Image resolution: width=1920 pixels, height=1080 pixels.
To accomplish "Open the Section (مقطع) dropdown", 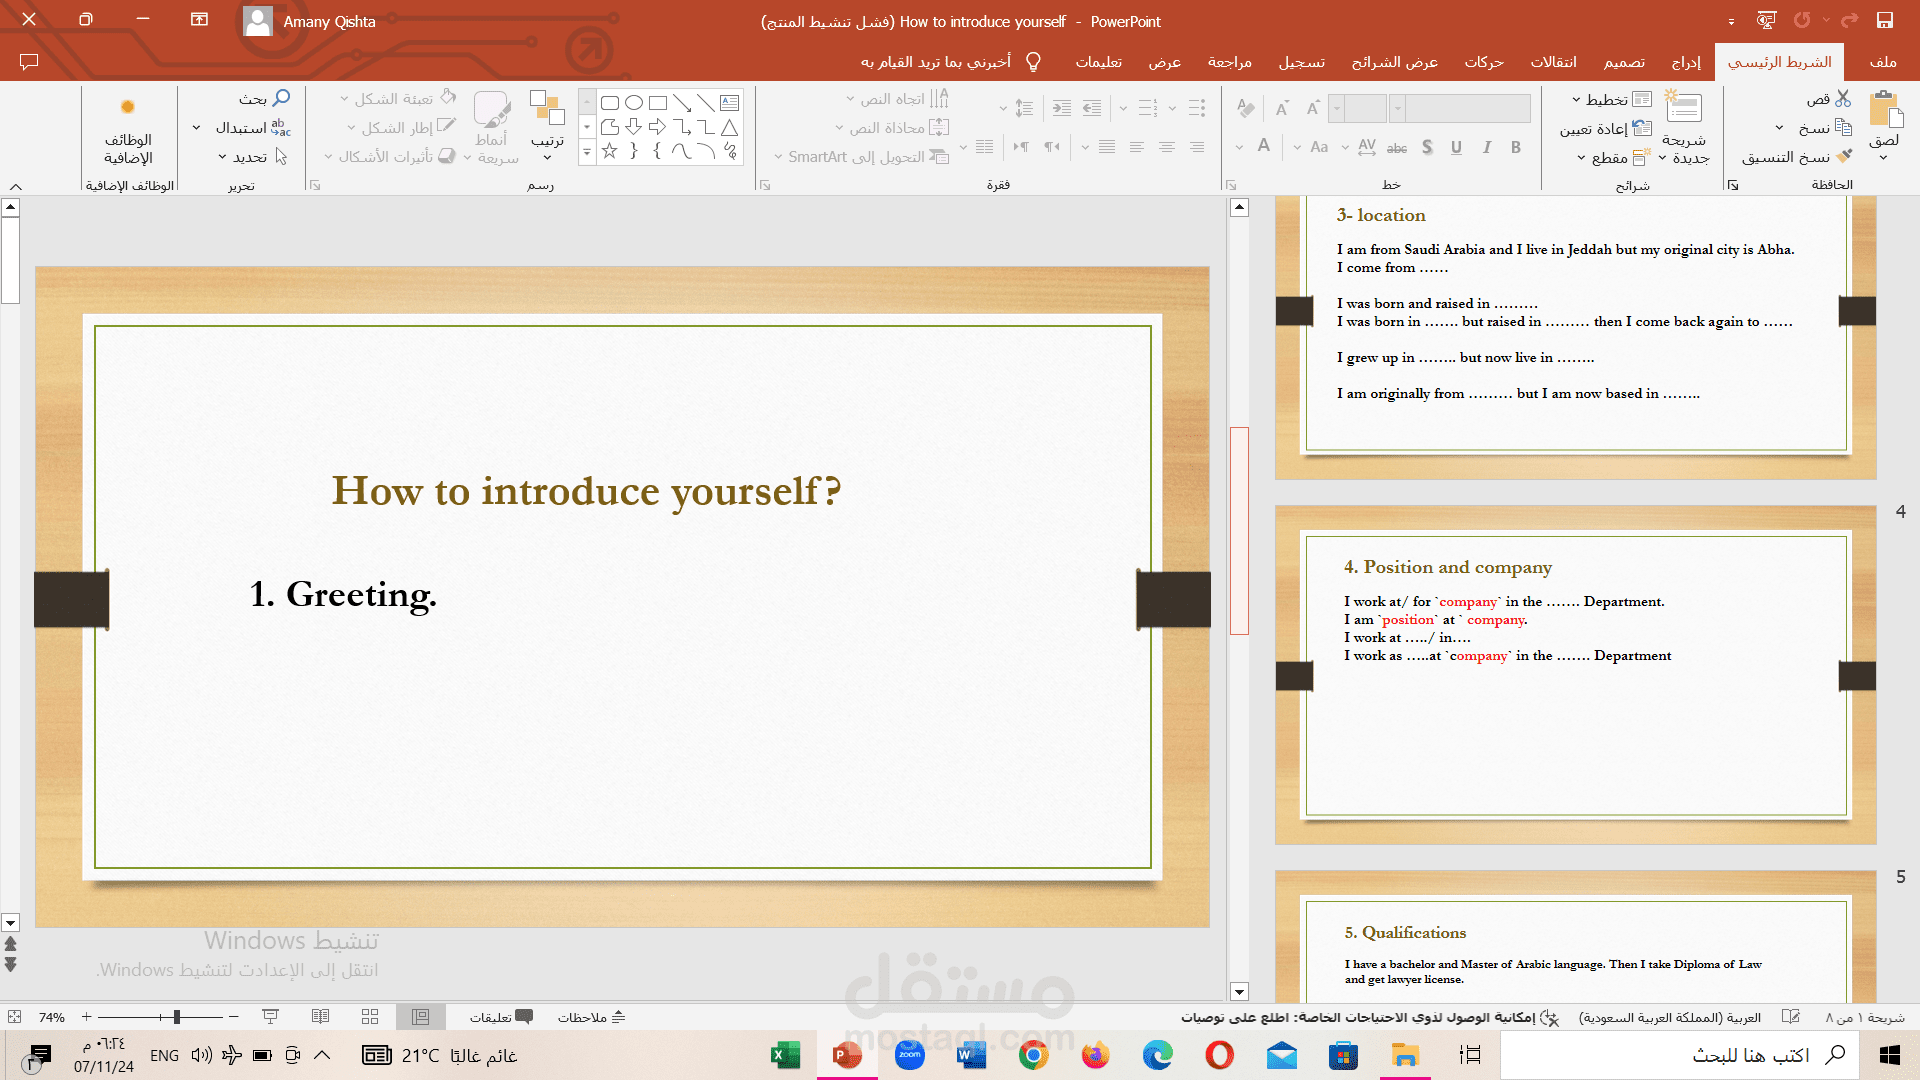I will pos(1581,157).
